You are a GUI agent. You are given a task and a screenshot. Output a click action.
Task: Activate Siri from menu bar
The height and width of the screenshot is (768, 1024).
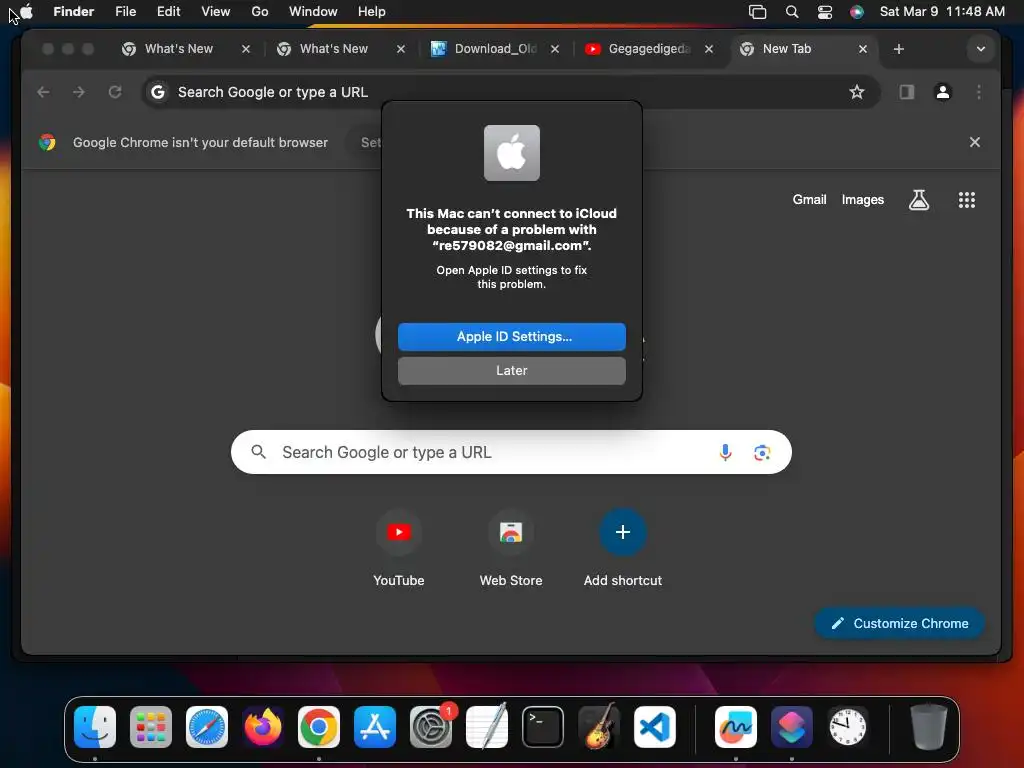click(x=857, y=12)
